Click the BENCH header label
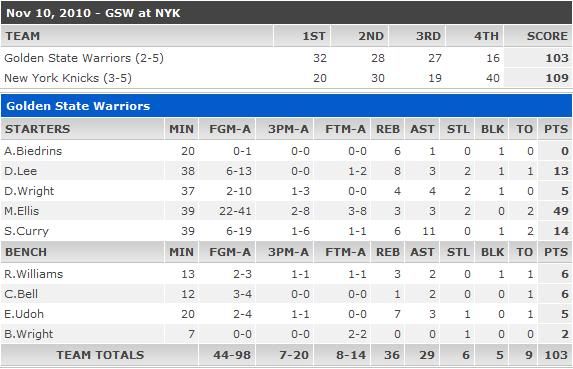This screenshot has width=573, height=369. tap(26, 252)
